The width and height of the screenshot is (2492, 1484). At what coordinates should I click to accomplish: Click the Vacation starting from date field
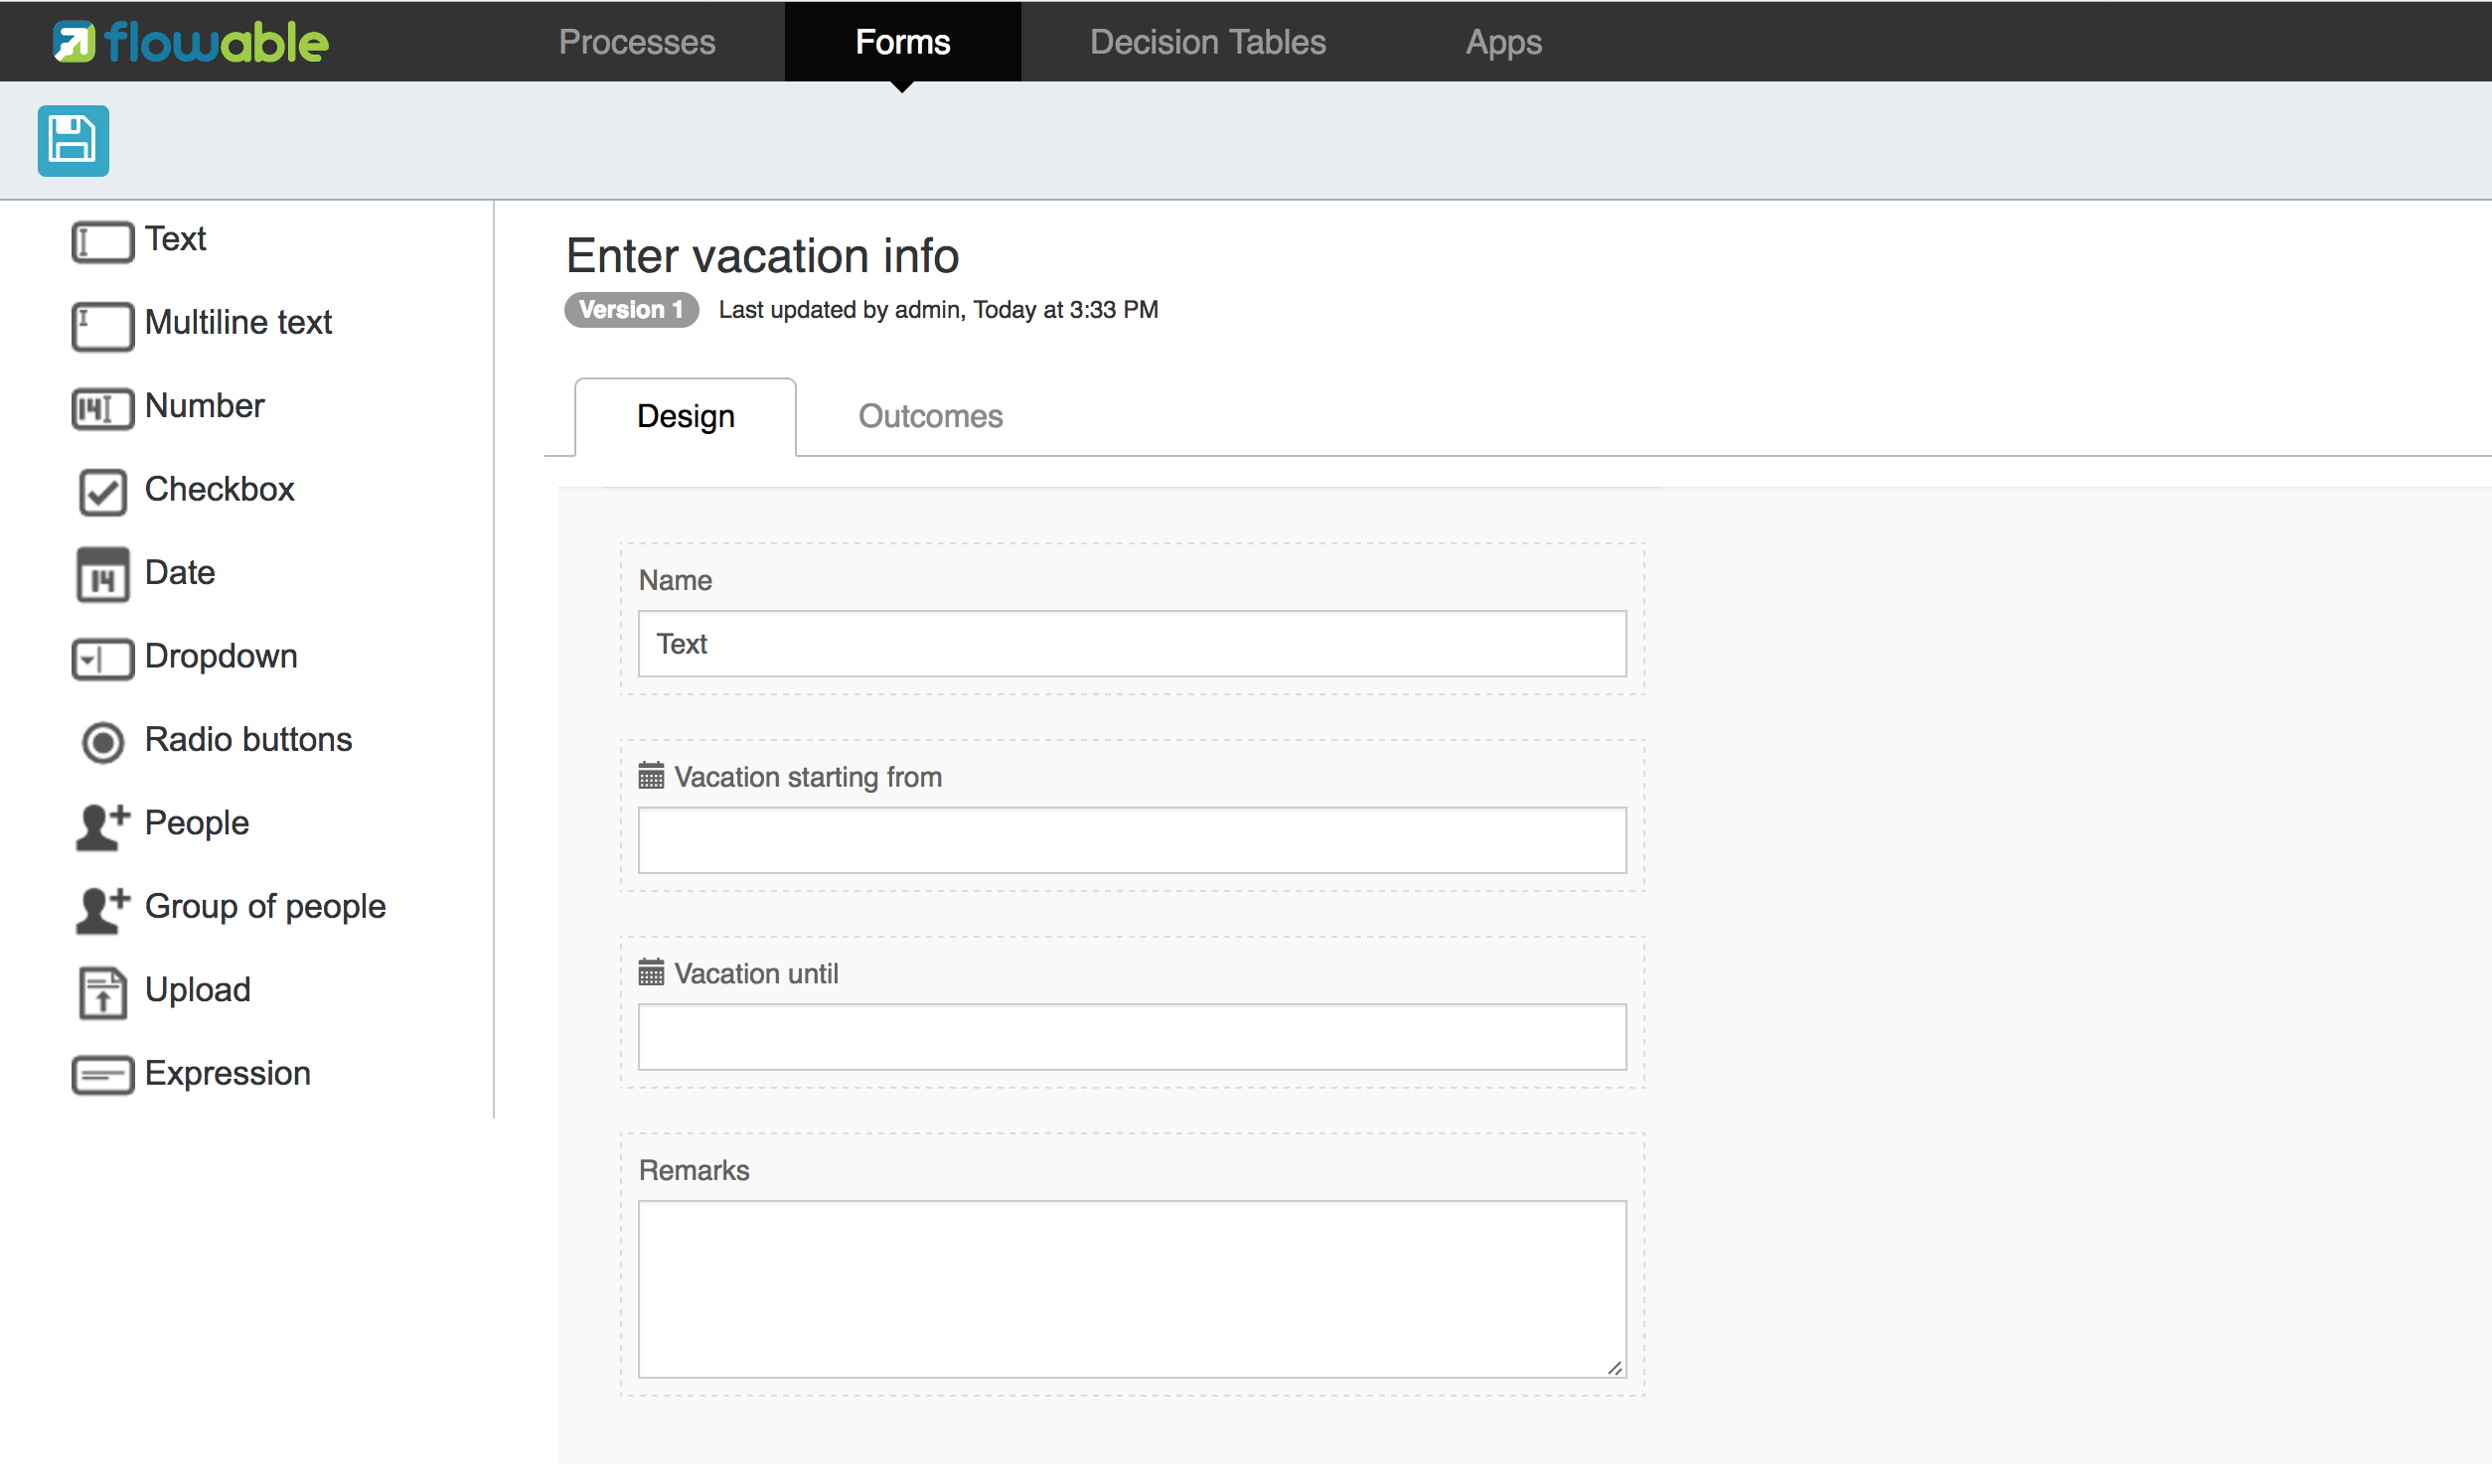coord(1132,840)
